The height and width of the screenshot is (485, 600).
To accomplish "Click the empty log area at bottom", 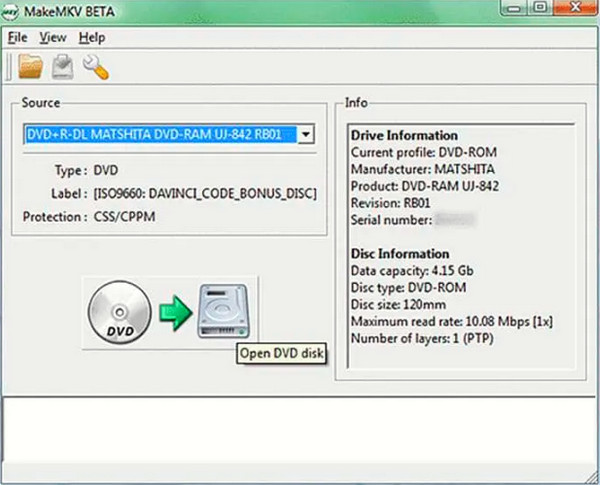I will [300, 435].
